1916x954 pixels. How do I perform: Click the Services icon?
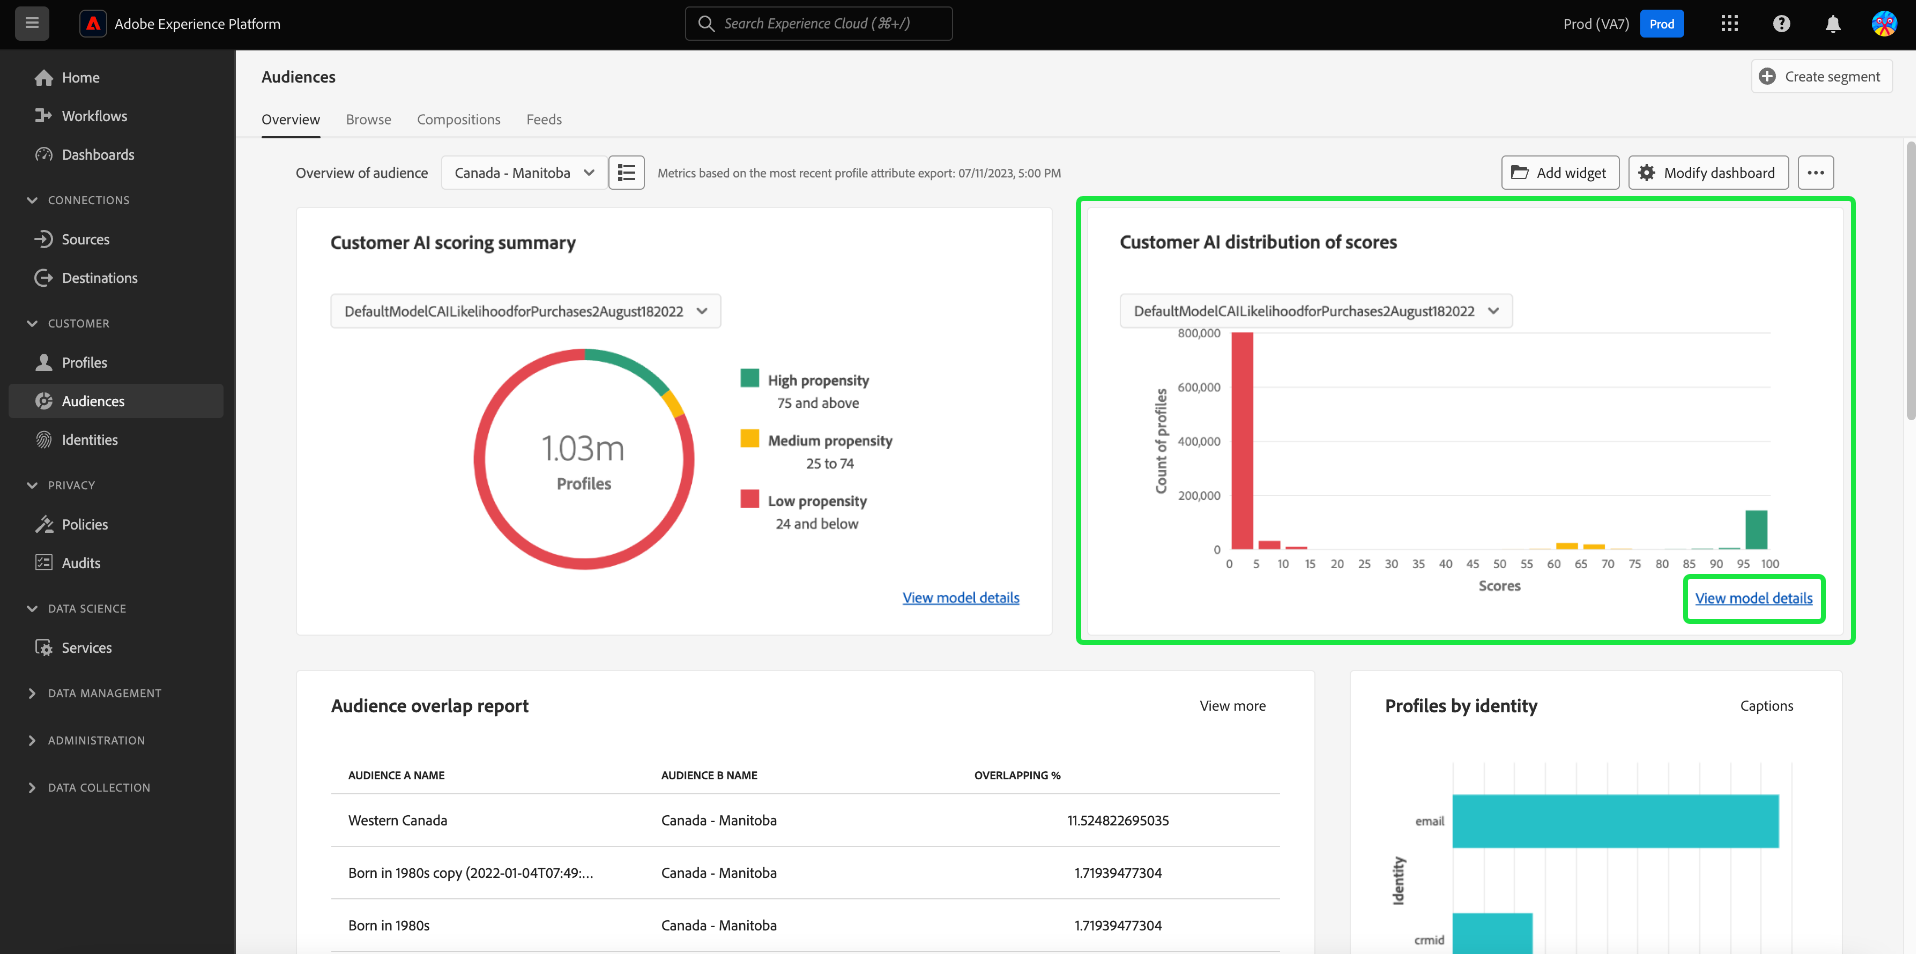pos(44,648)
